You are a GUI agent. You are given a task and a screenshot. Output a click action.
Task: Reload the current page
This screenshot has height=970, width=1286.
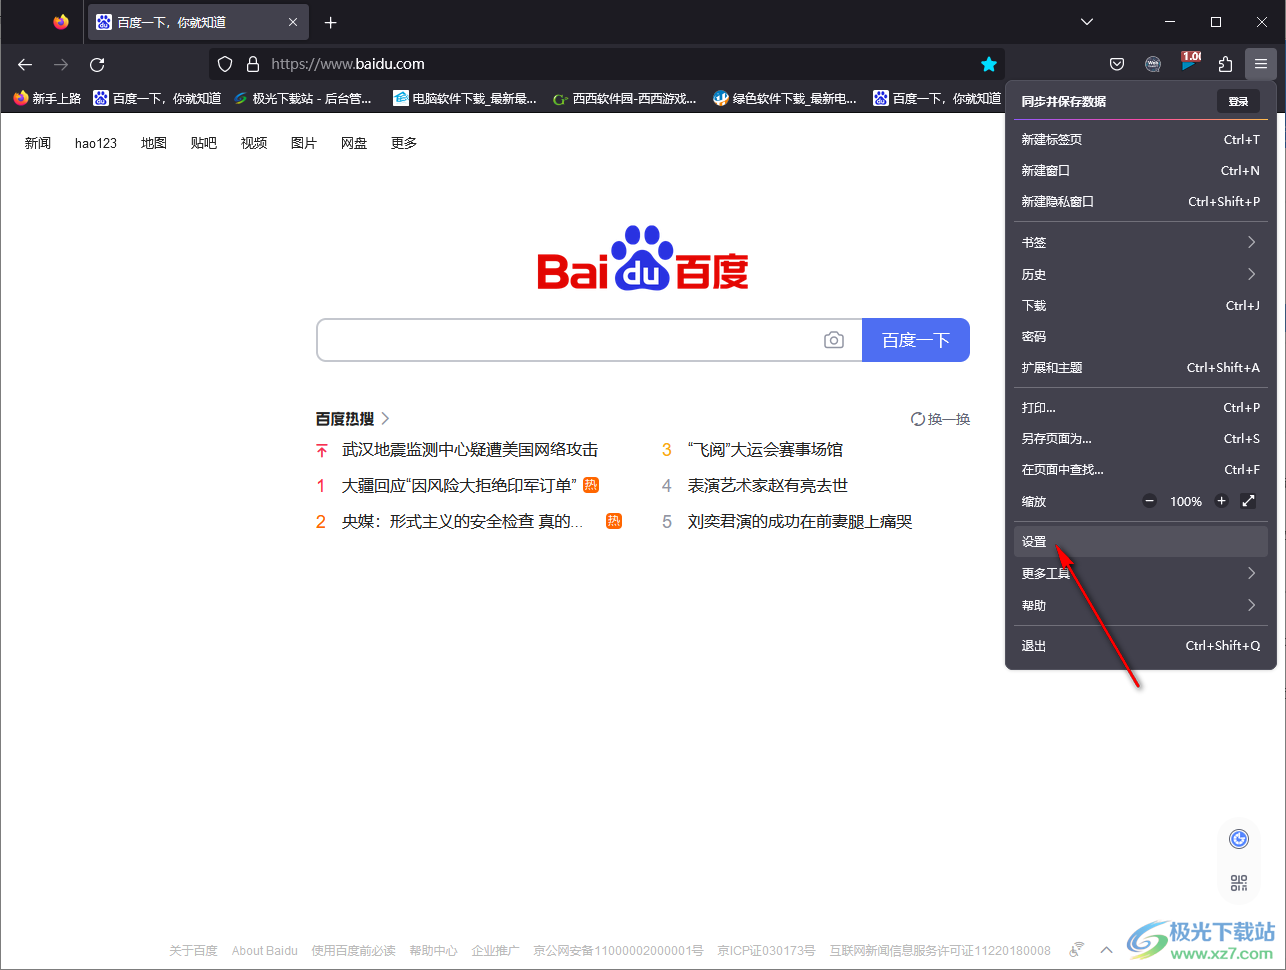pos(97,64)
